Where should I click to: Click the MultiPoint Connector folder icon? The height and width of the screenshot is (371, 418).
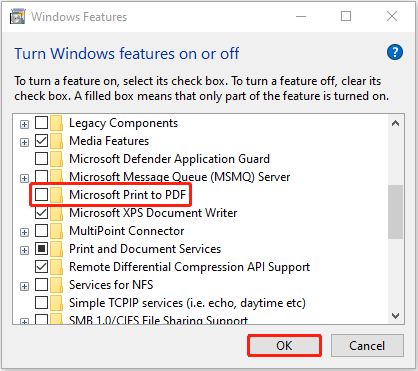pyautogui.click(x=56, y=231)
